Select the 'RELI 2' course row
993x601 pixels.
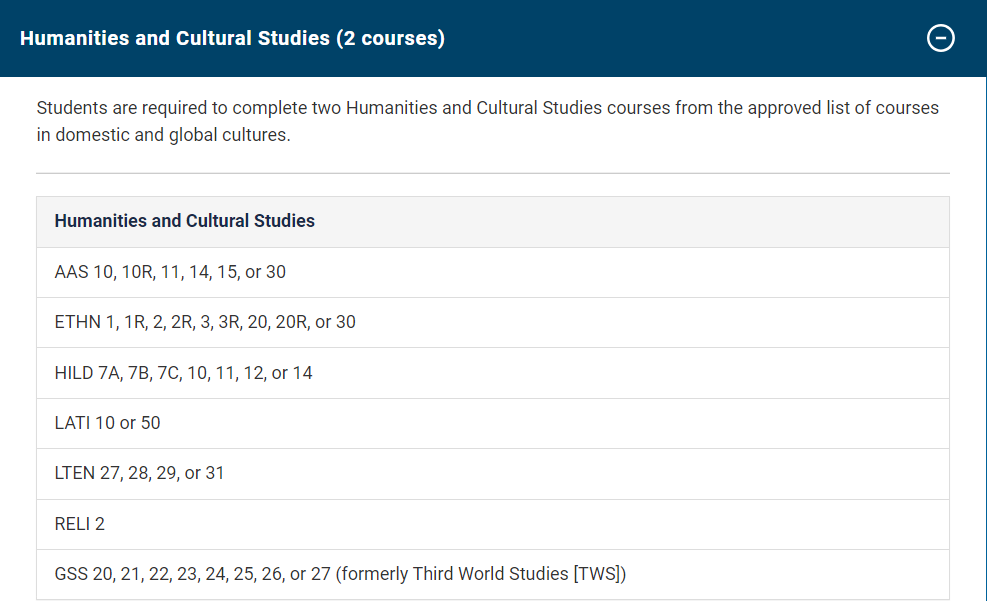coord(79,524)
